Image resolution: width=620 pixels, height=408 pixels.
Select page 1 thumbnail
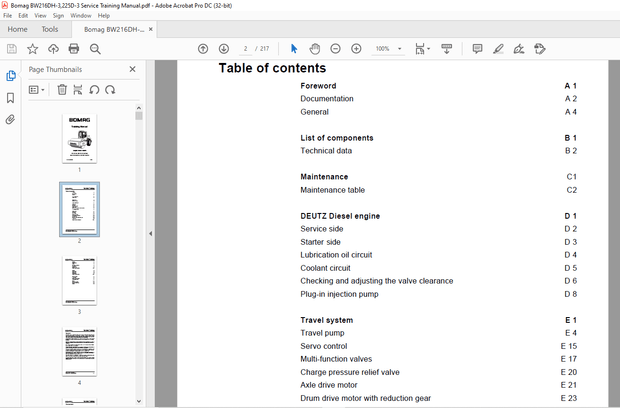tap(79, 138)
